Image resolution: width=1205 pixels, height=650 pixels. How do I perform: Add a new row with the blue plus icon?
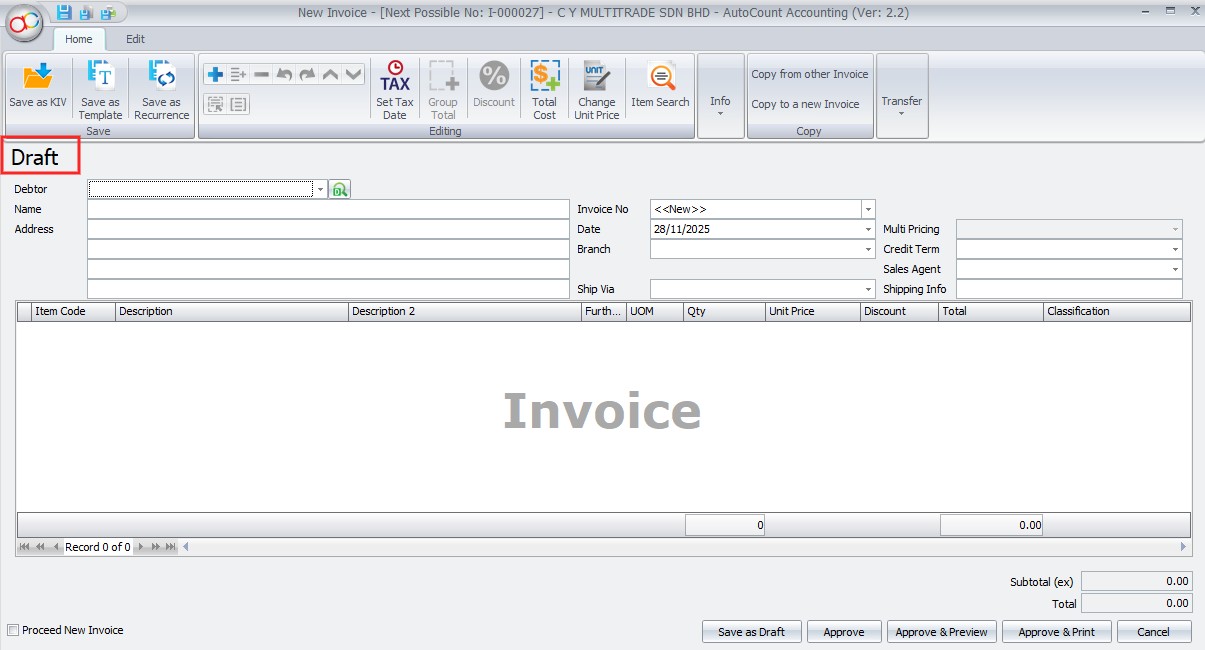click(214, 75)
